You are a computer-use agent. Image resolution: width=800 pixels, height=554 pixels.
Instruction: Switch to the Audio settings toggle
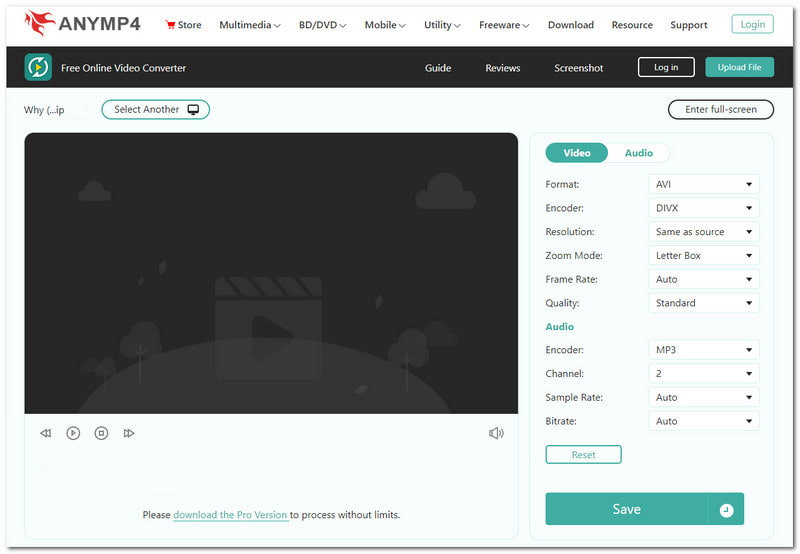coord(639,153)
